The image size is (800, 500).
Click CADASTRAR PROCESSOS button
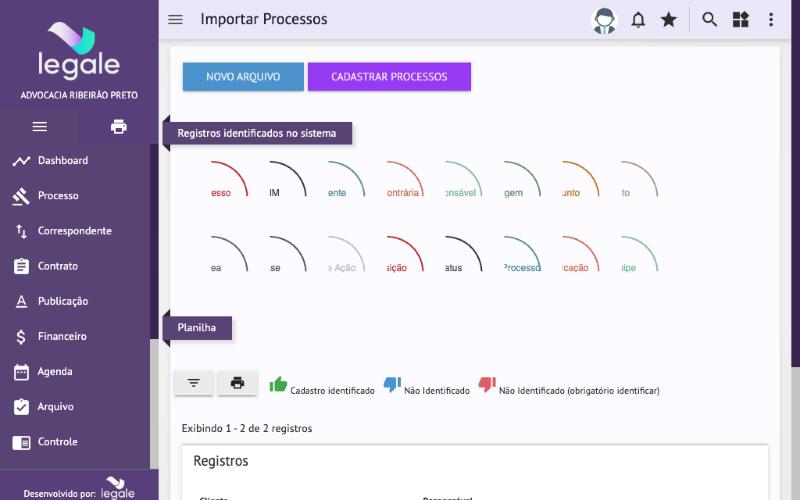coord(389,77)
